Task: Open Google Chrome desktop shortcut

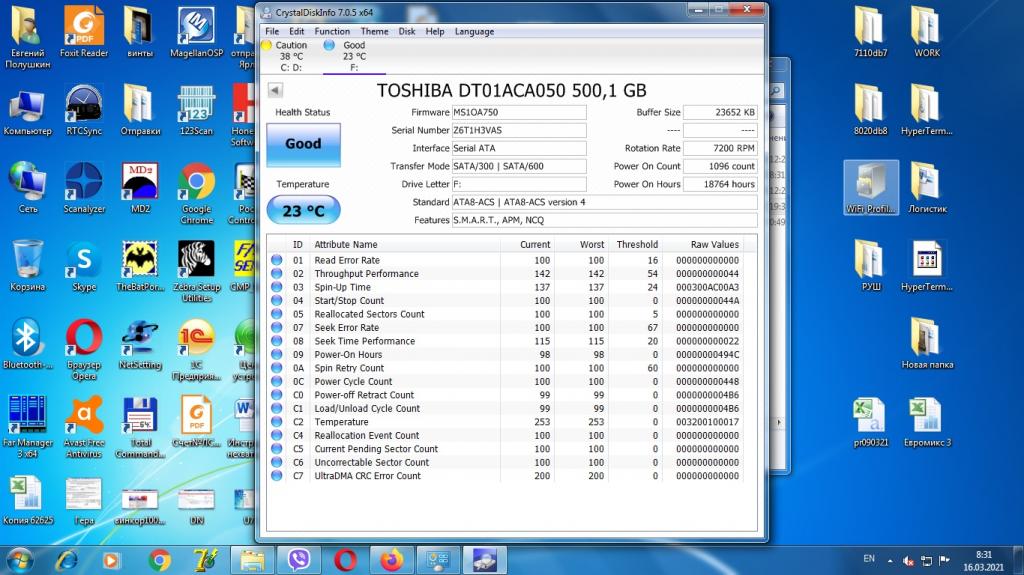Action: [196, 193]
